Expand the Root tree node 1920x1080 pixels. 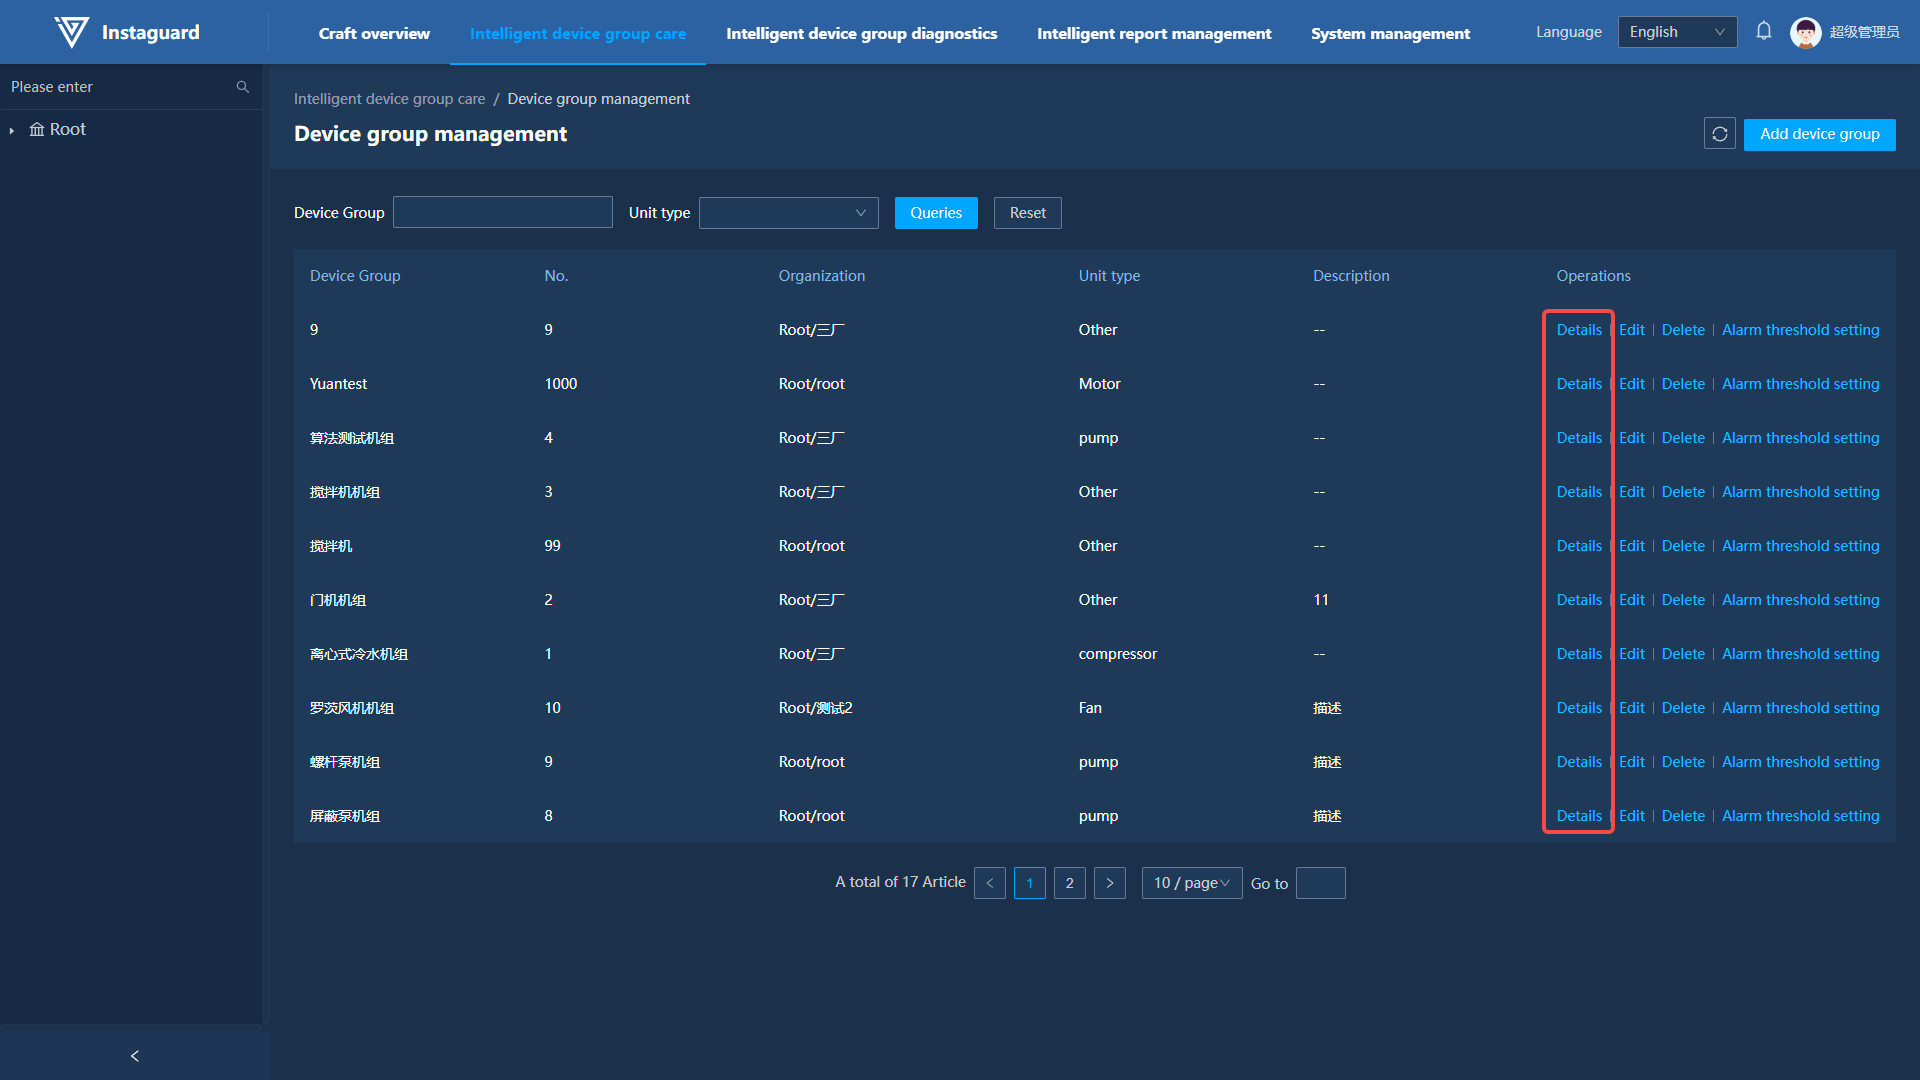coord(12,130)
